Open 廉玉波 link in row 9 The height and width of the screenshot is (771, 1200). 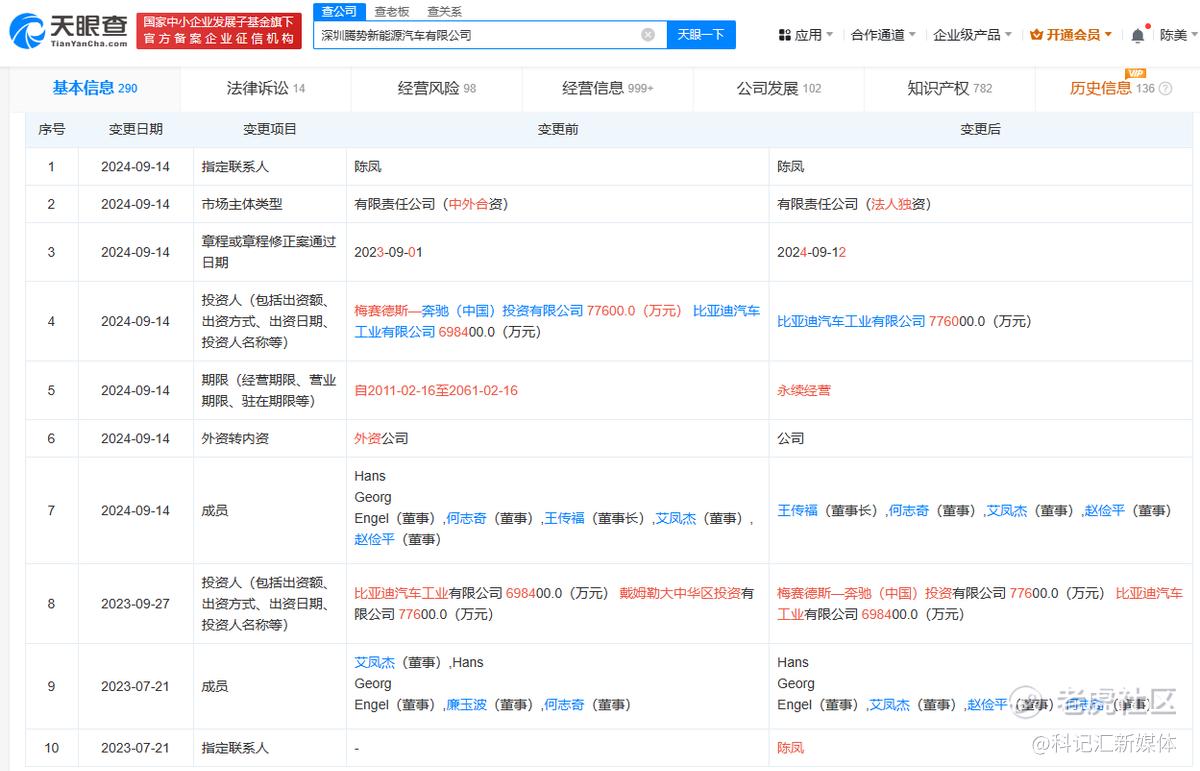tap(466, 704)
